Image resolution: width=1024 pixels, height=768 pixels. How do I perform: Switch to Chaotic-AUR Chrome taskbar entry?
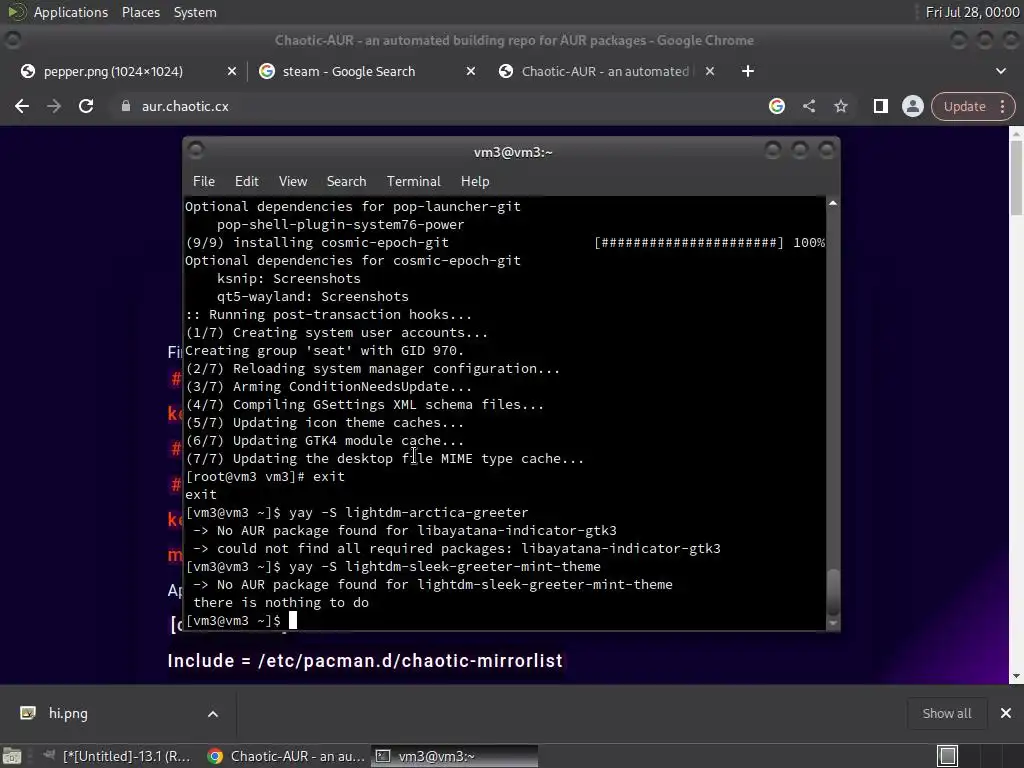(x=285, y=756)
